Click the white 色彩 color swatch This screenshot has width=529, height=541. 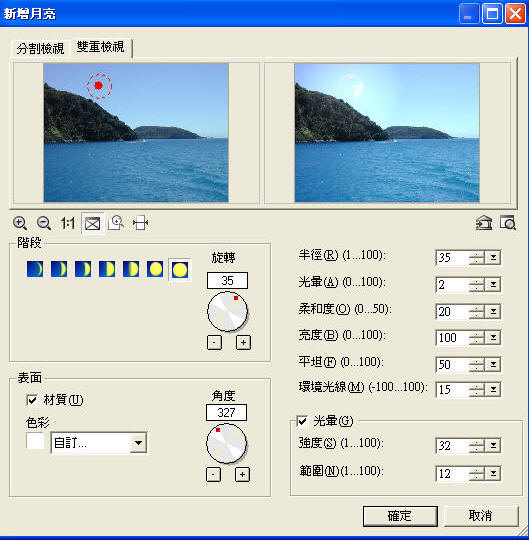click(35, 441)
